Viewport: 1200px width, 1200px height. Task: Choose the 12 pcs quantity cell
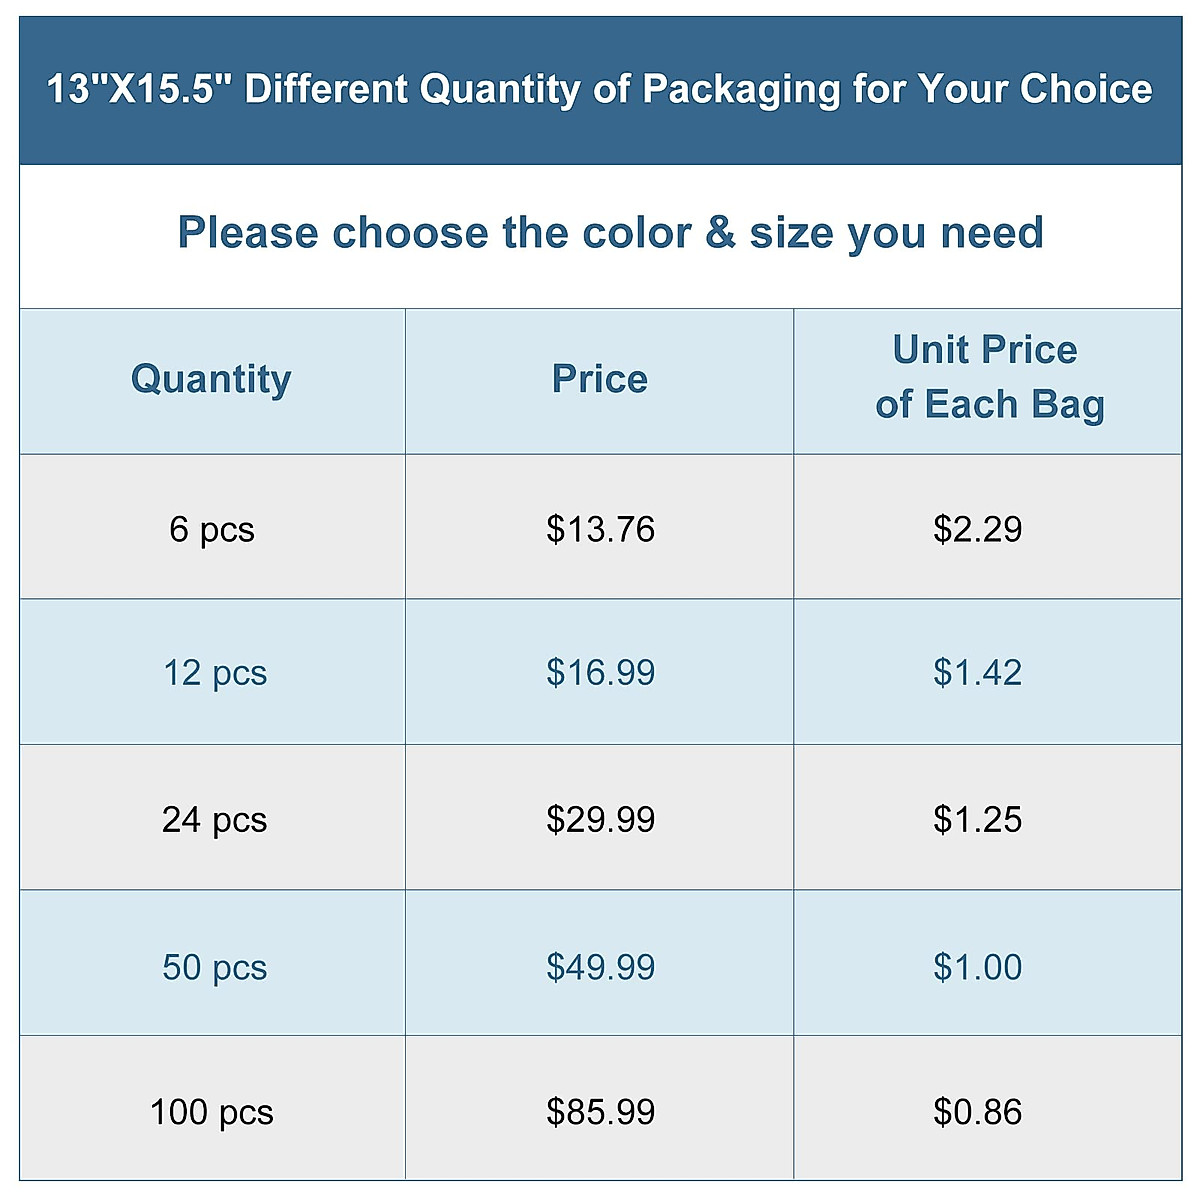coord(214,673)
